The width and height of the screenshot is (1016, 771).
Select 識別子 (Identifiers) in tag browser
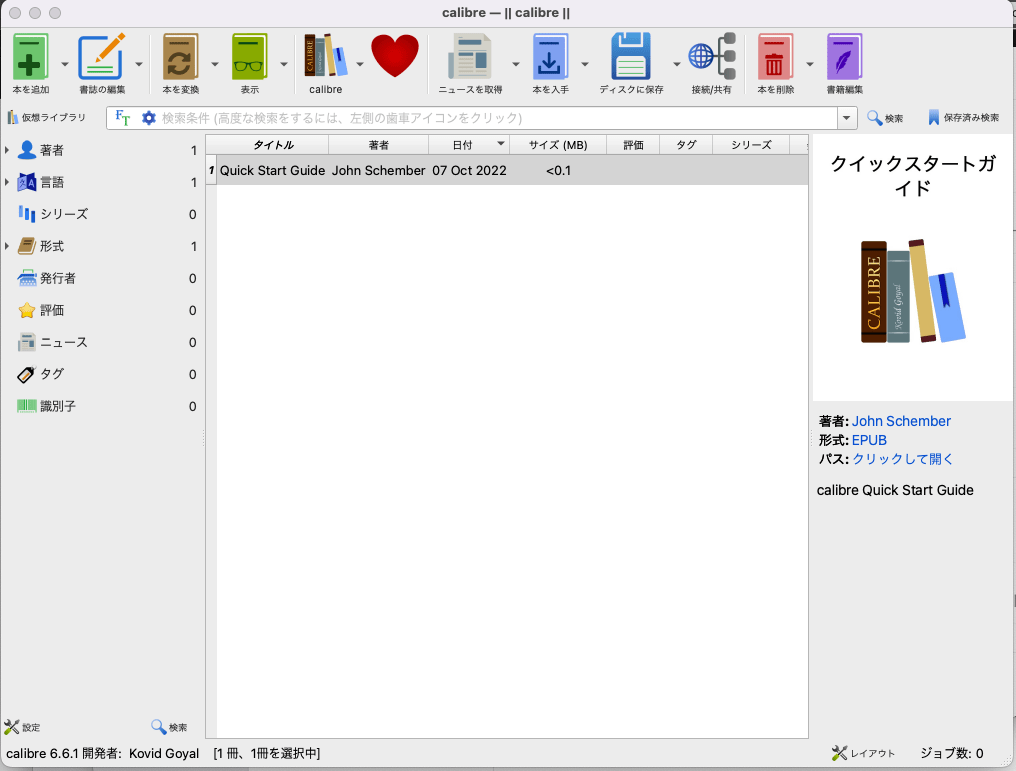coord(58,406)
